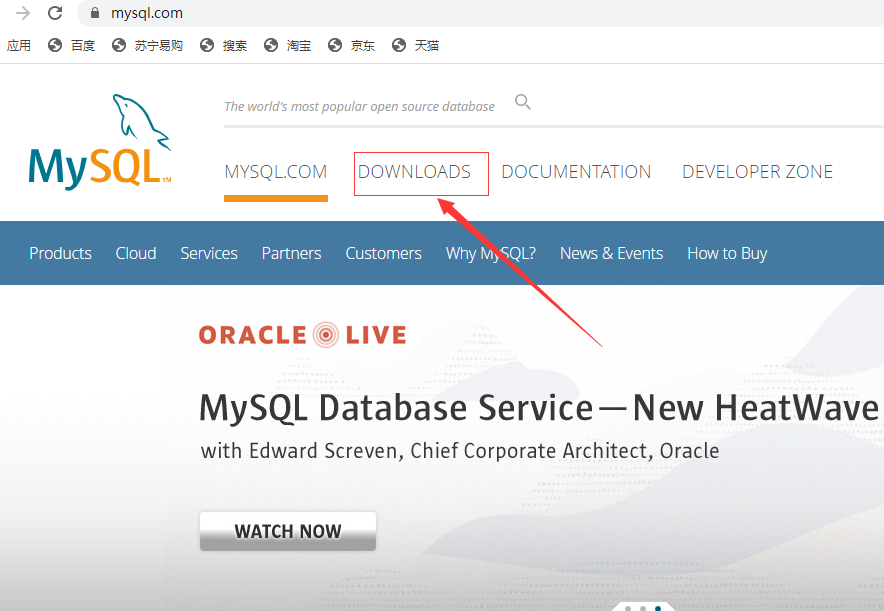This screenshot has width=884, height=611.
Task: Open the 淘宝 bookmark
Action: coord(288,45)
